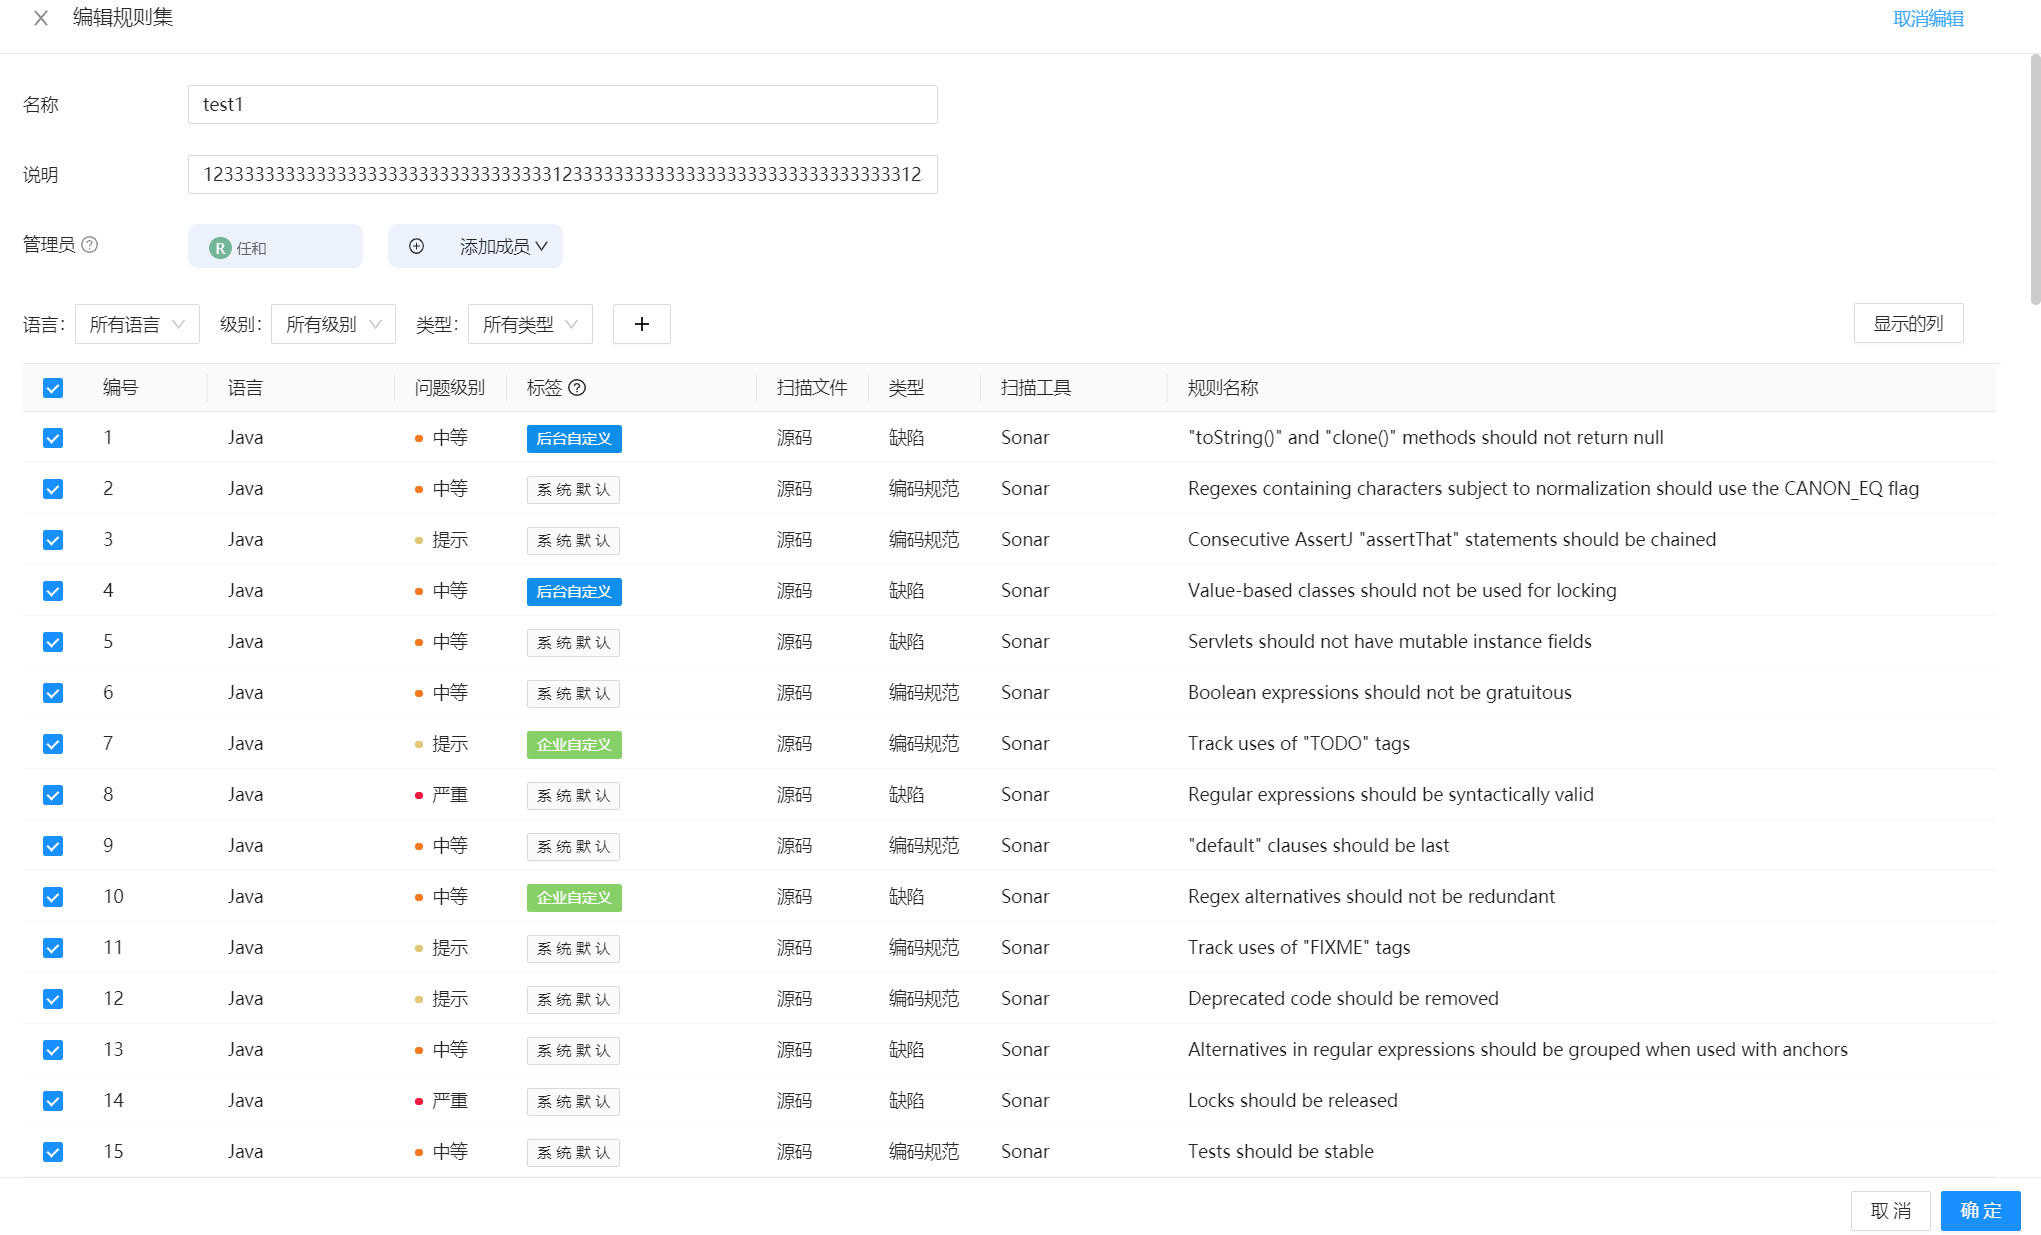2041x1235 pixels.
Task: Click the vertical scrollbar on the right
Action: [x=2034, y=180]
